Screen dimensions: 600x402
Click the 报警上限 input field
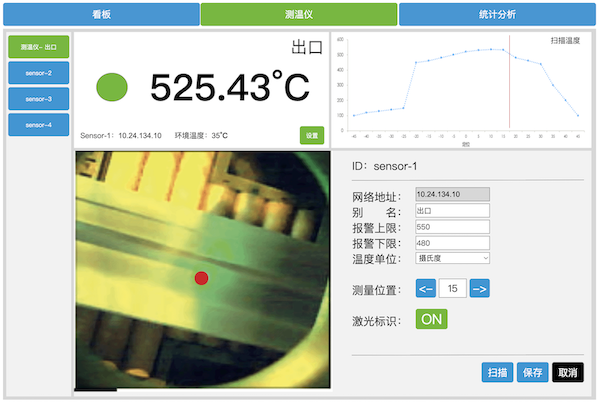click(x=452, y=227)
